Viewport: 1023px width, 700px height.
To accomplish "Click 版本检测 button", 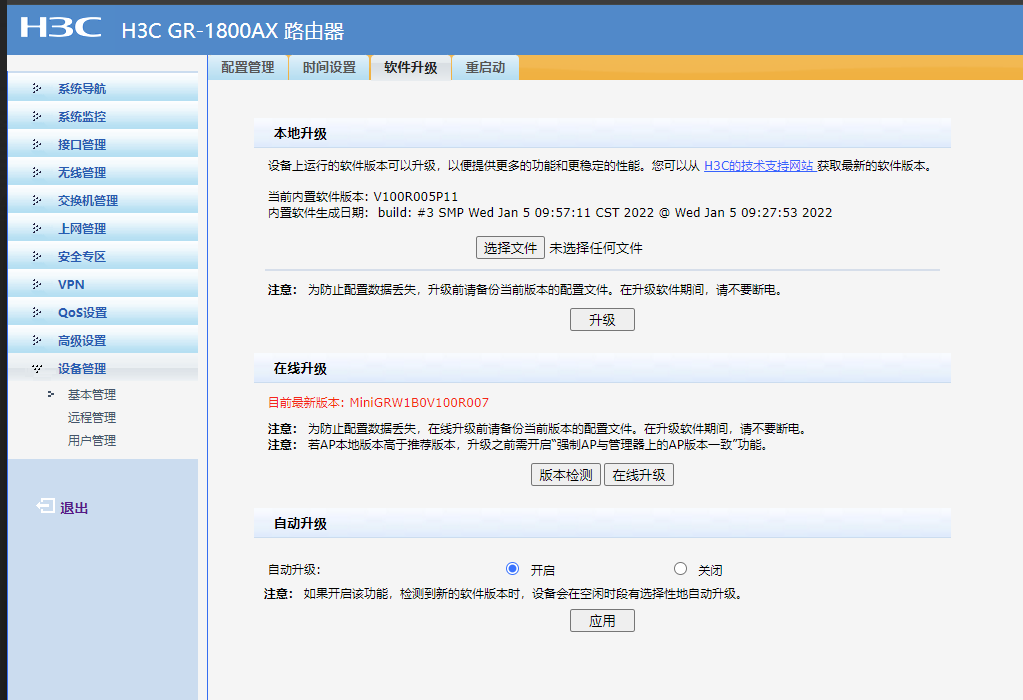I will click(566, 475).
